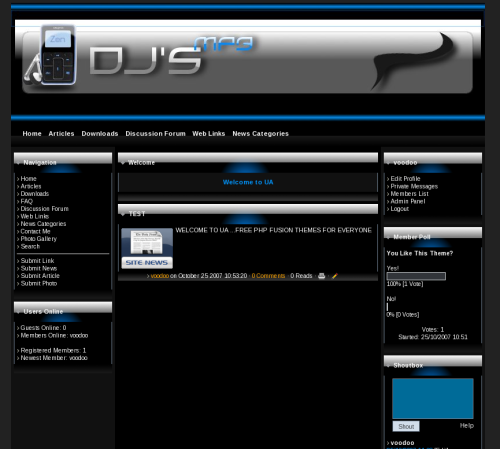Collapse the voodoo user panel arrow
The height and width of the screenshot is (449, 500).
pos(388,163)
